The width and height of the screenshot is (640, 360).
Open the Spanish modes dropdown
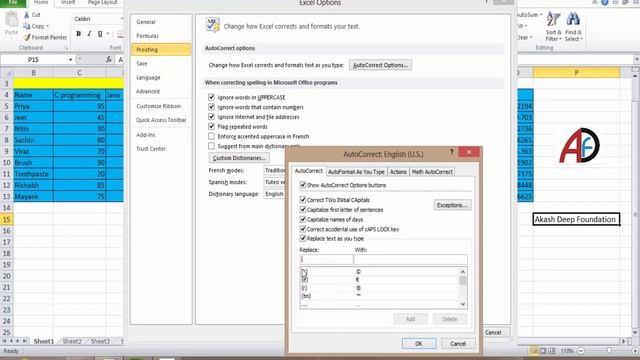click(x=275, y=182)
